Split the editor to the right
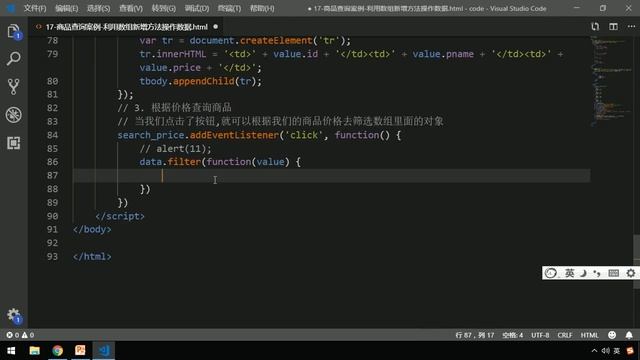The width and height of the screenshot is (640, 360). (x=613, y=27)
